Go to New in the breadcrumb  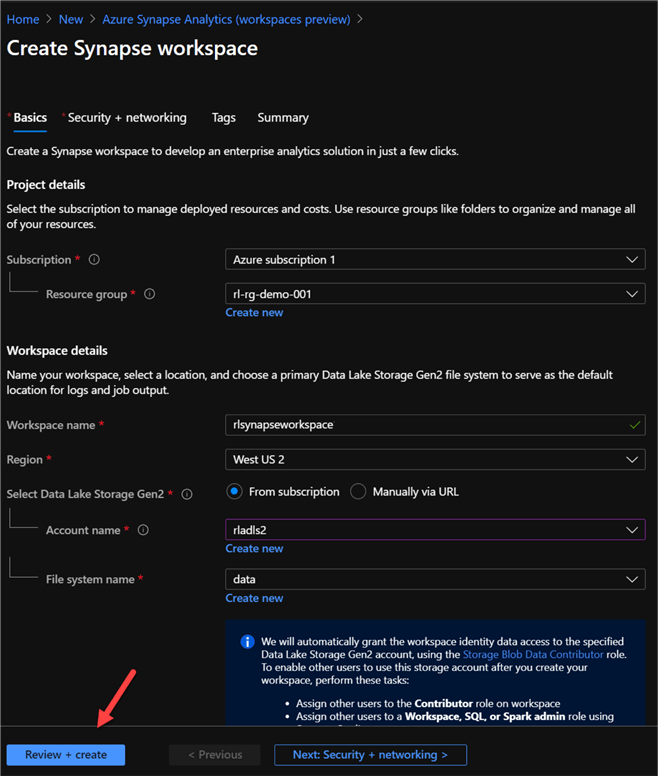[x=71, y=19]
